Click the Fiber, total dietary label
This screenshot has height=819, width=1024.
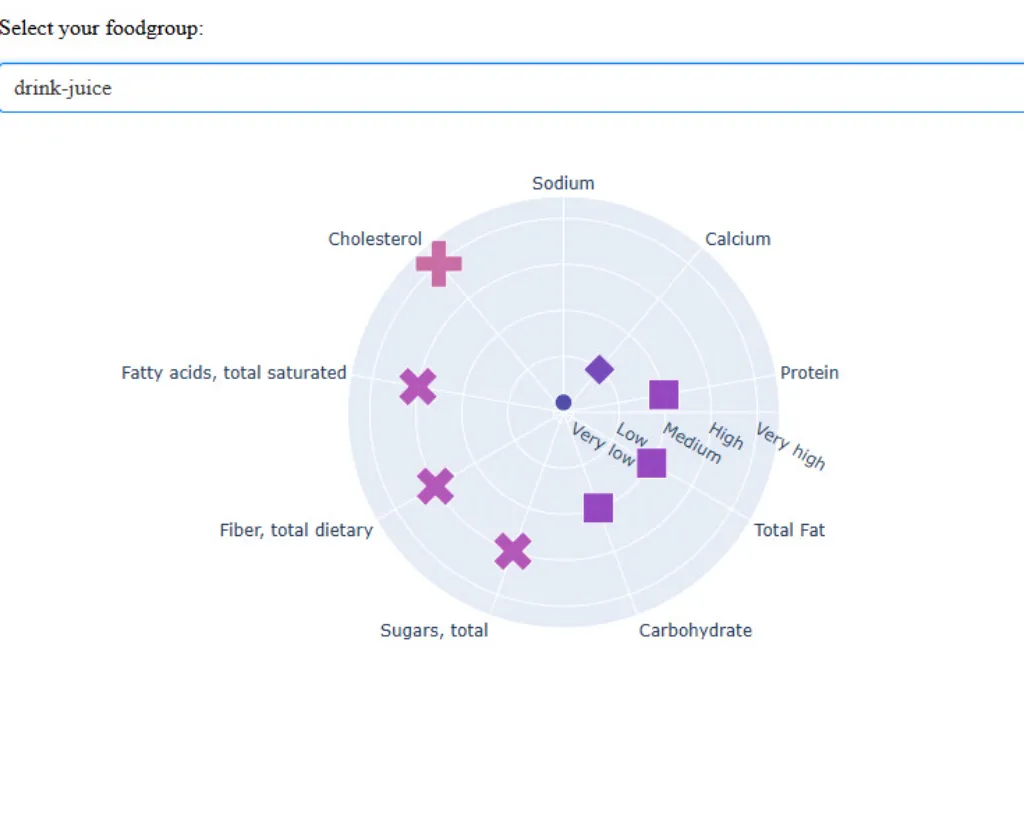coord(296,530)
